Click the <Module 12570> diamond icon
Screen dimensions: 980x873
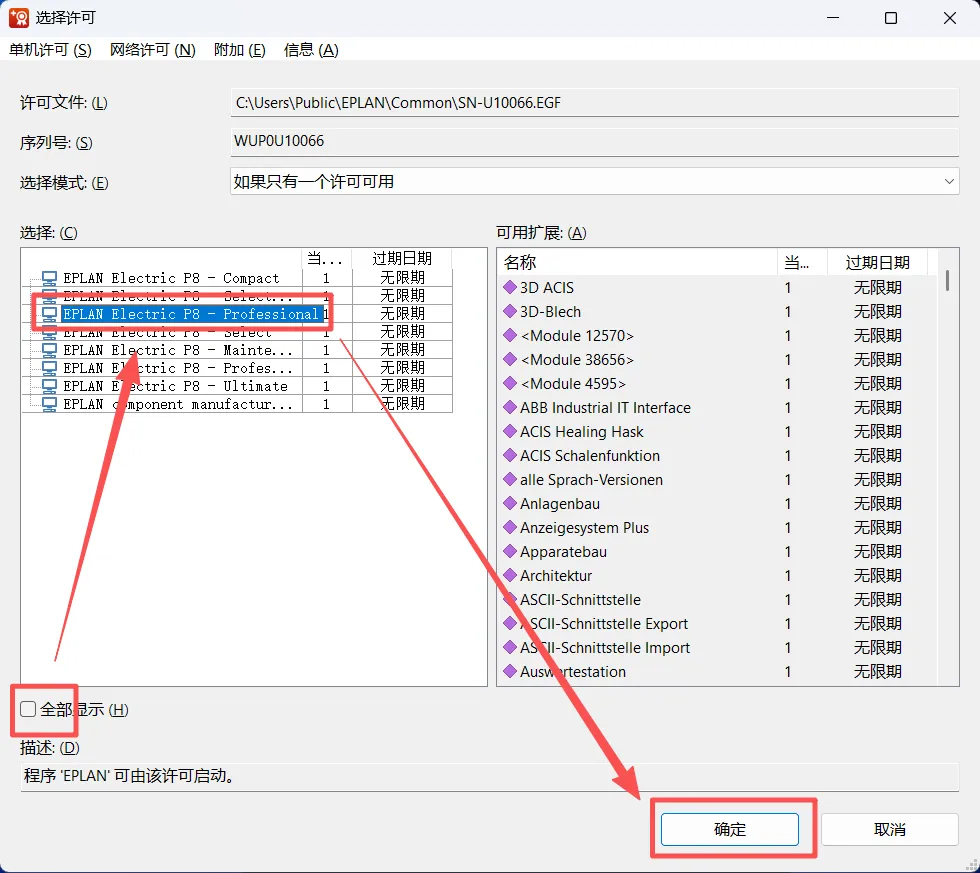coord(510,335)
